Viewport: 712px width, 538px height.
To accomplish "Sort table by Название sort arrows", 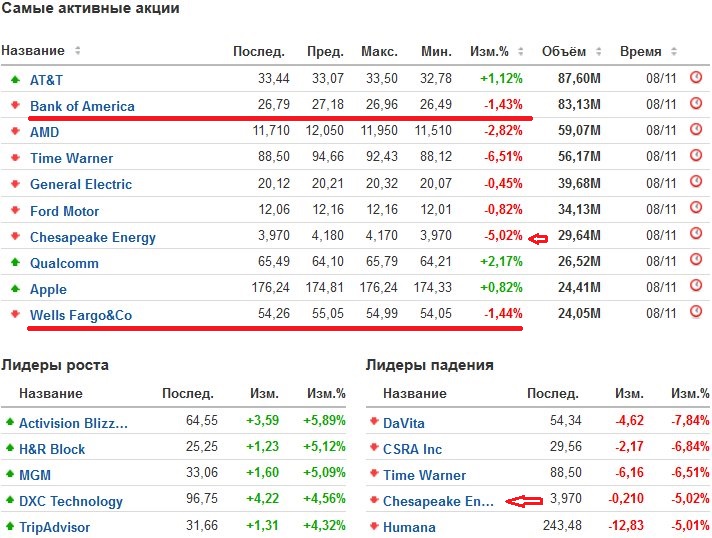I will pyautogui.click(x=78, y=51).
